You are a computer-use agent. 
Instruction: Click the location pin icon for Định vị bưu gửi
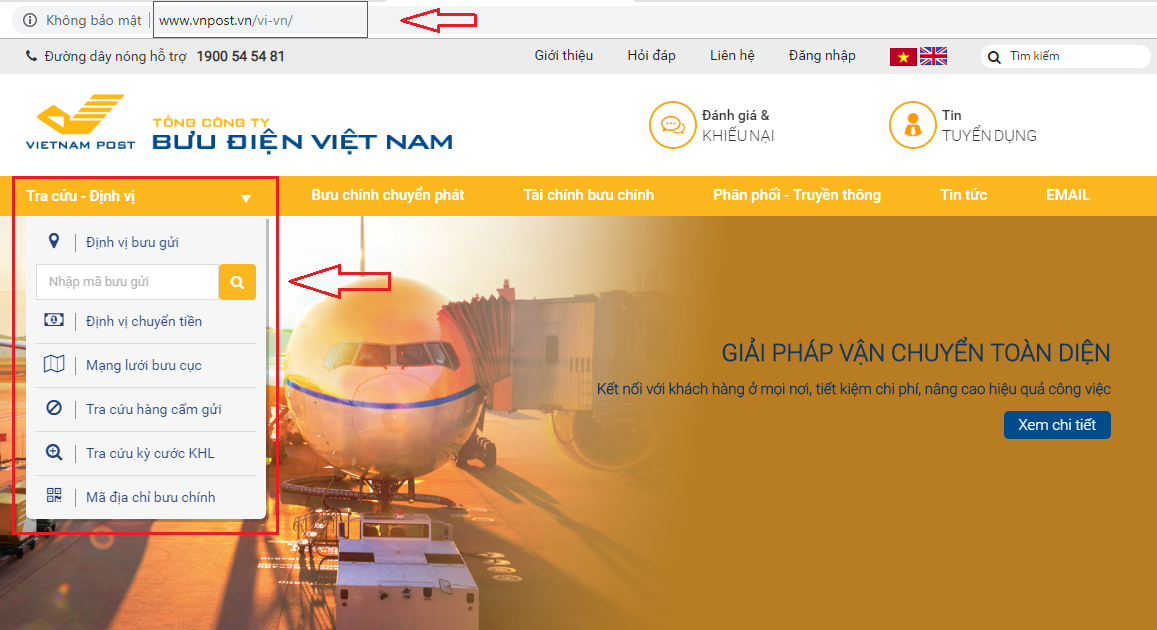[54, 241]
